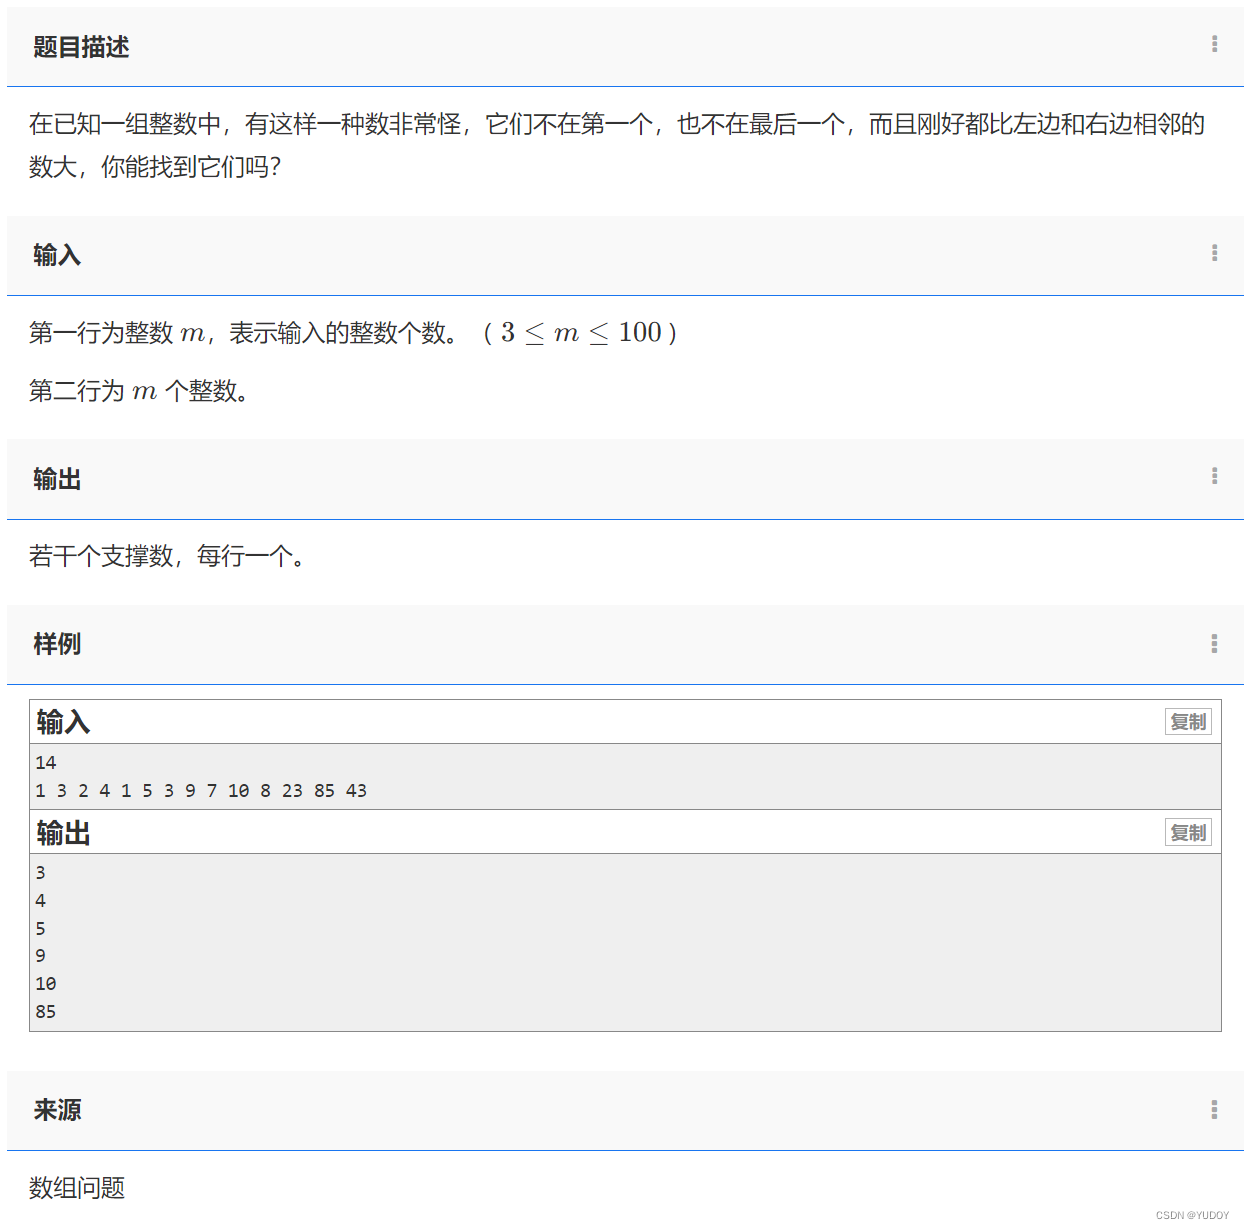
Task: Click sample output value '9'
Action: coord(40,956)
